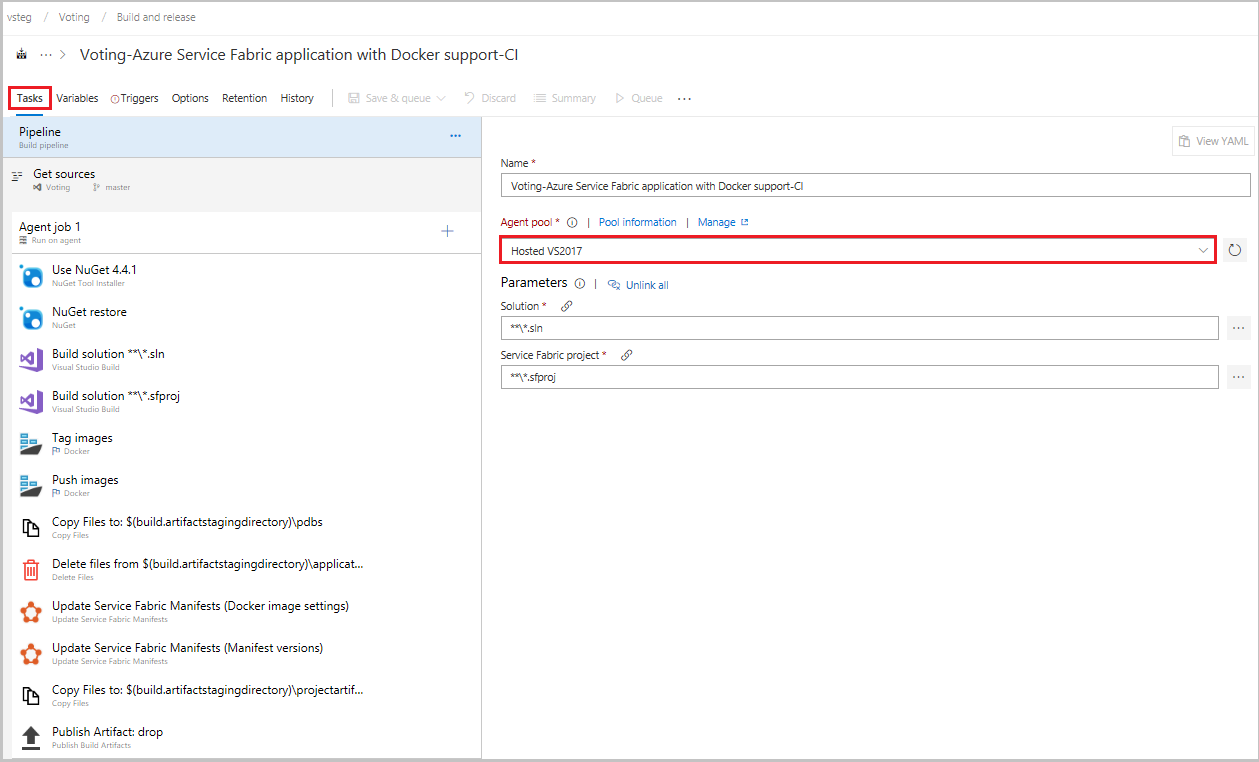The image size is (1259, 762).
Task: Expand the Save & queue dropdown arrow
Action: tap(441, 98)
